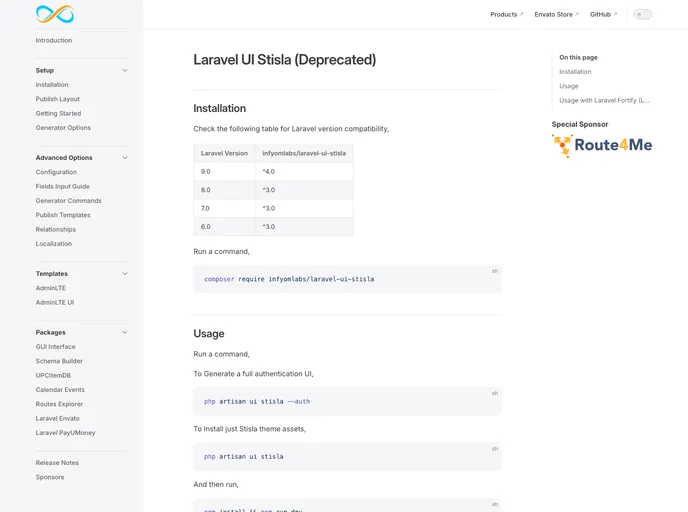688x512 pixels.
Task: Jump to Usage with Laravel Fortify section
Action: pyautogui.click(x=604, y=100)
